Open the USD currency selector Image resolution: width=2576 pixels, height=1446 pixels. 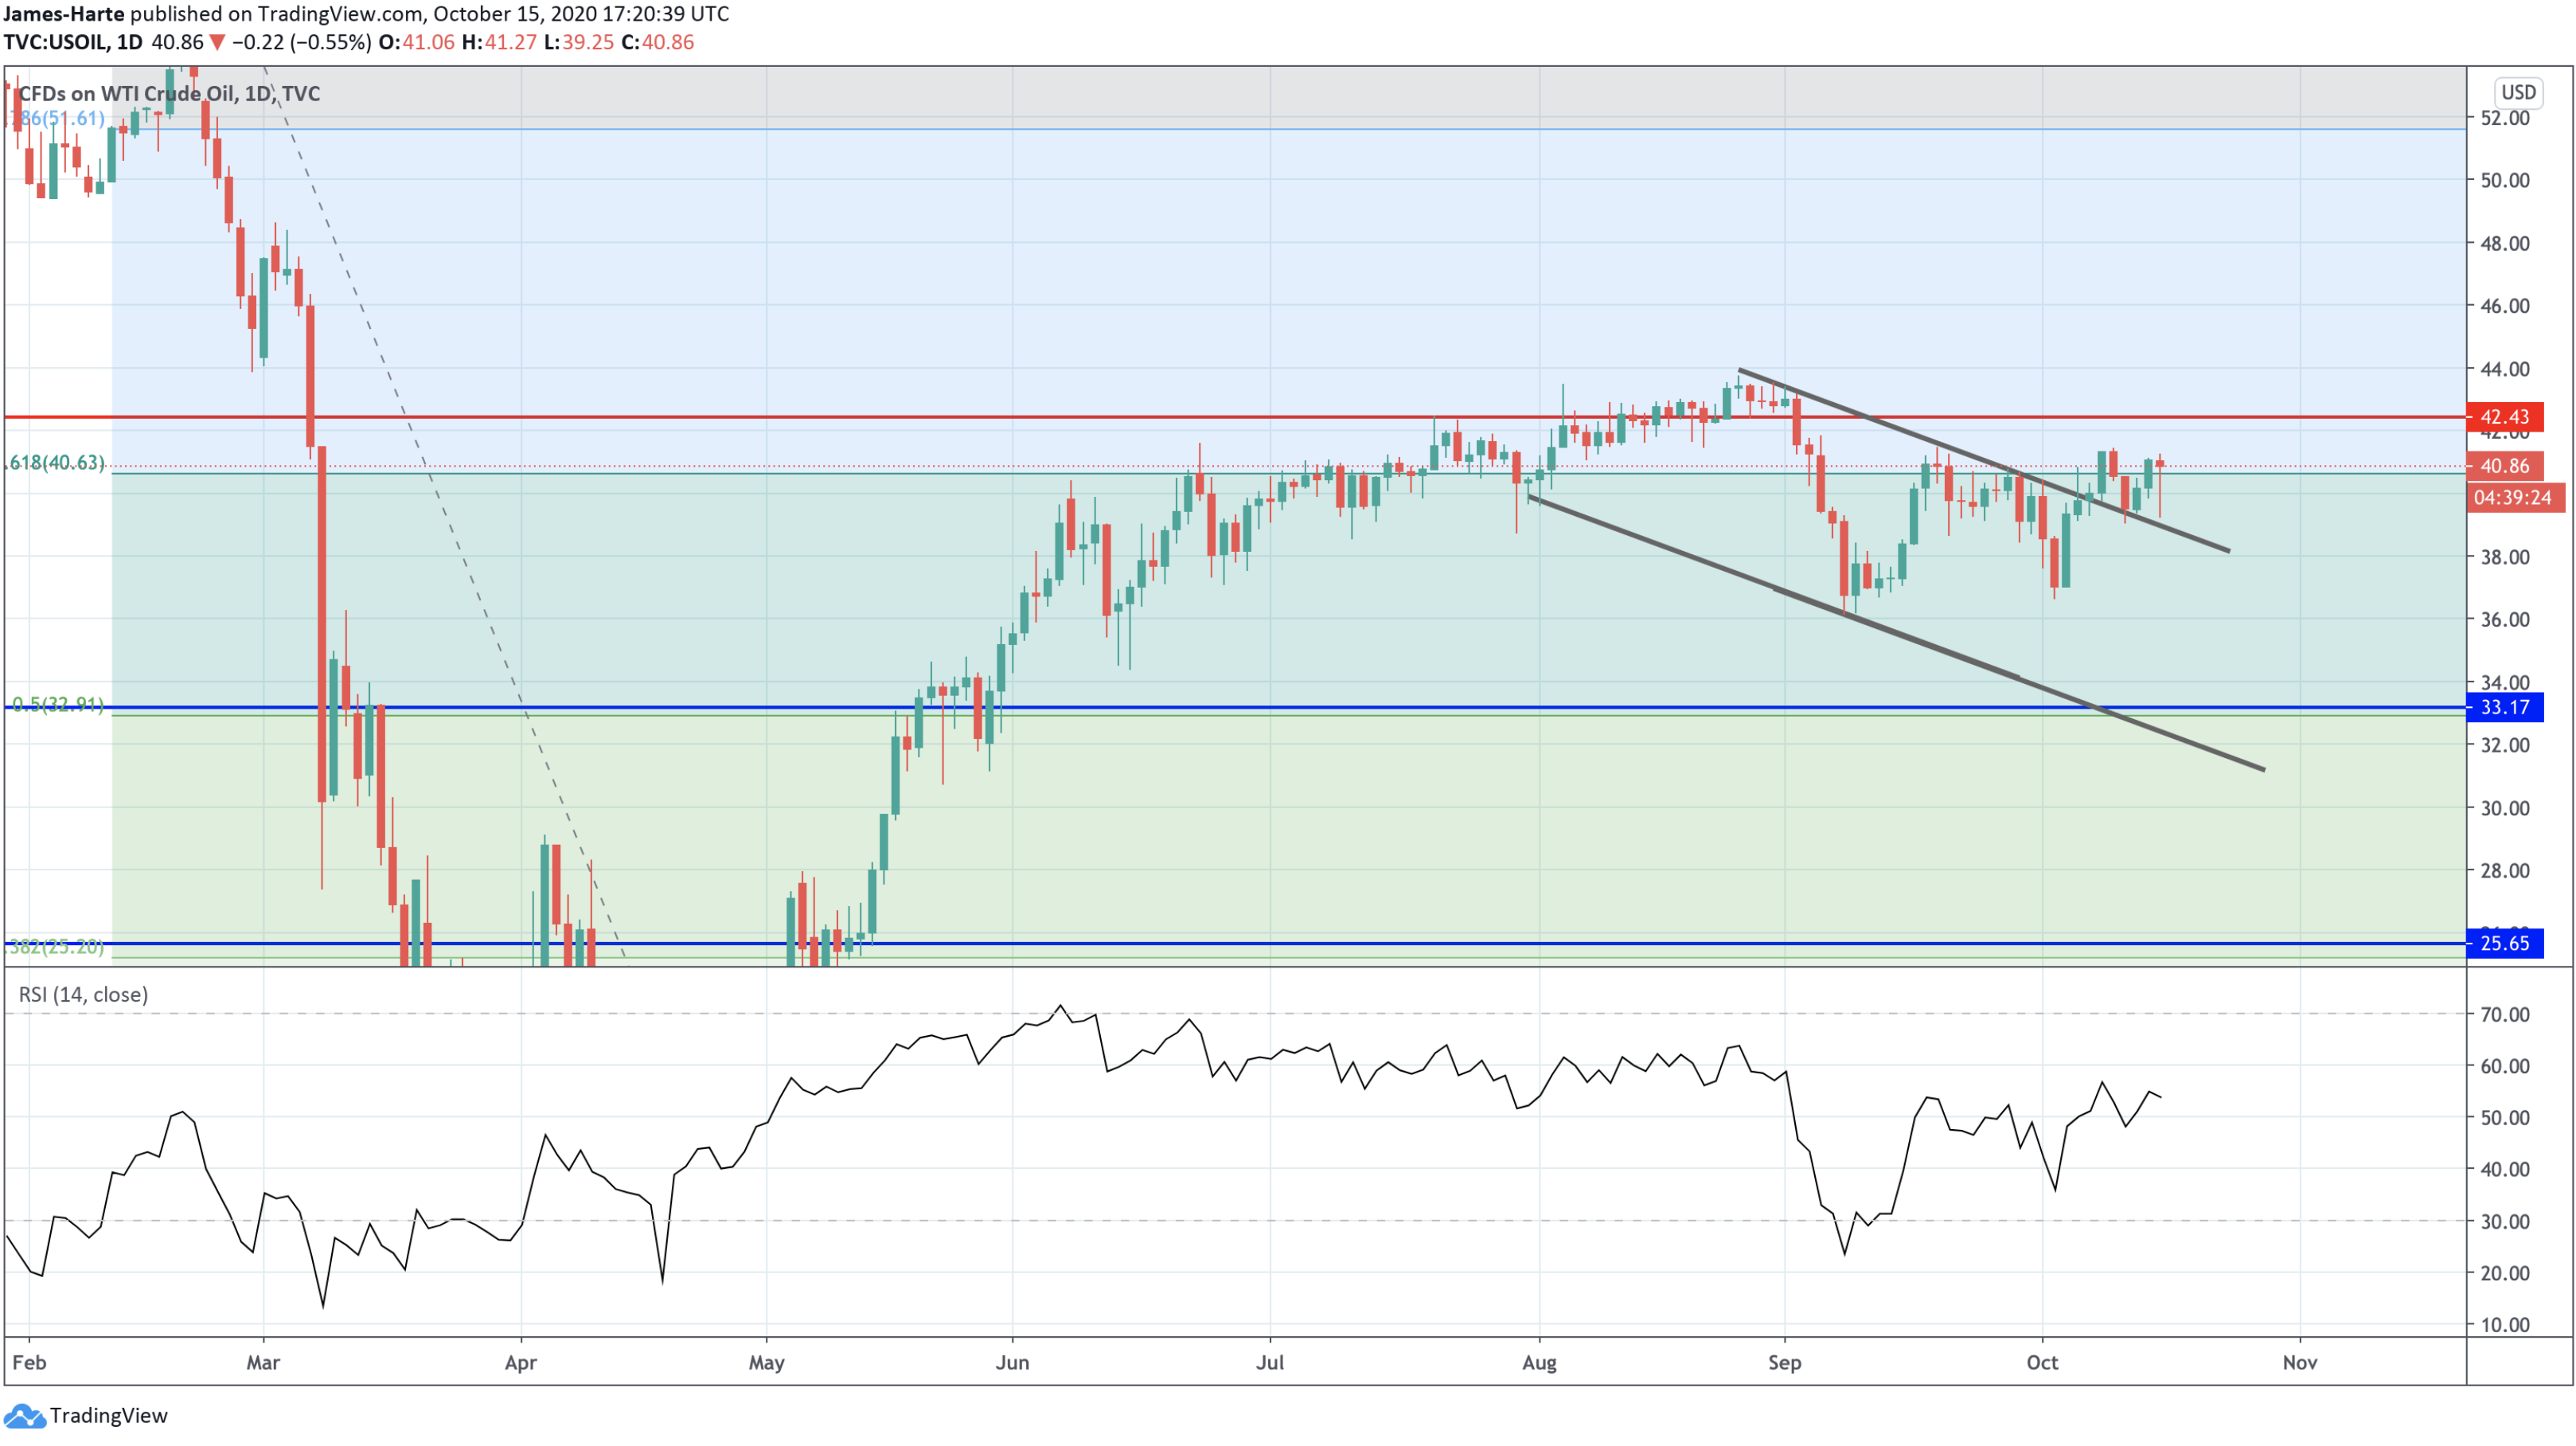[2517, 93]
